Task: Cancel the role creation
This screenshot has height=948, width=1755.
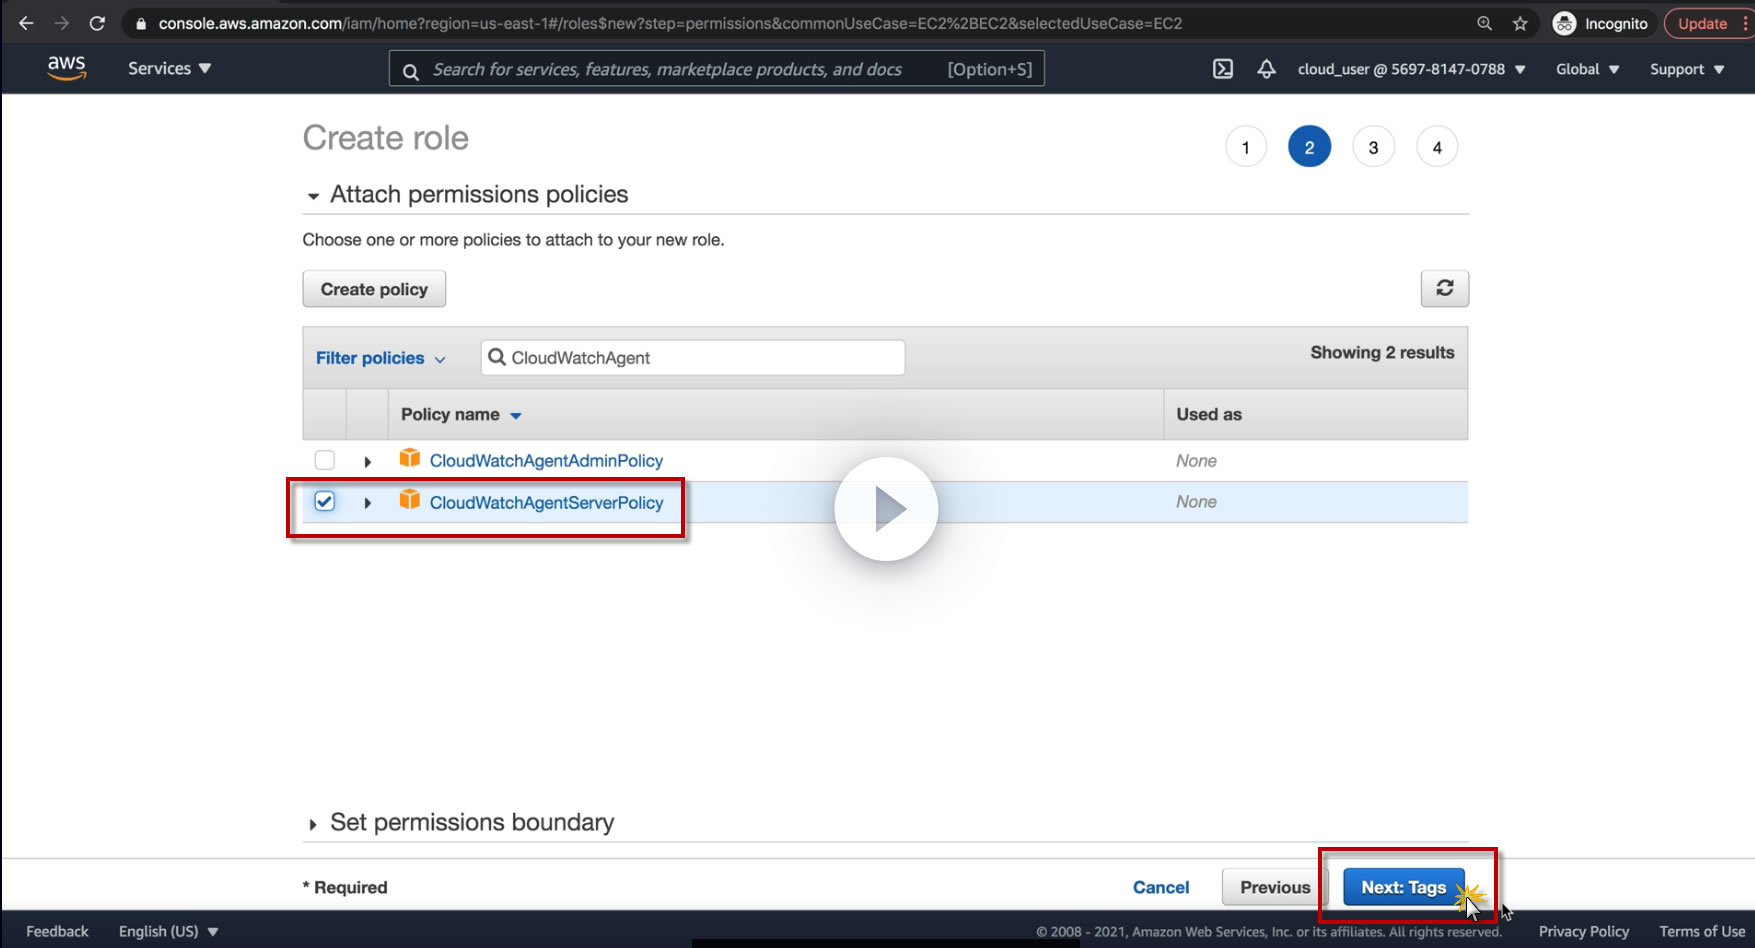Action: (1161, 887)
